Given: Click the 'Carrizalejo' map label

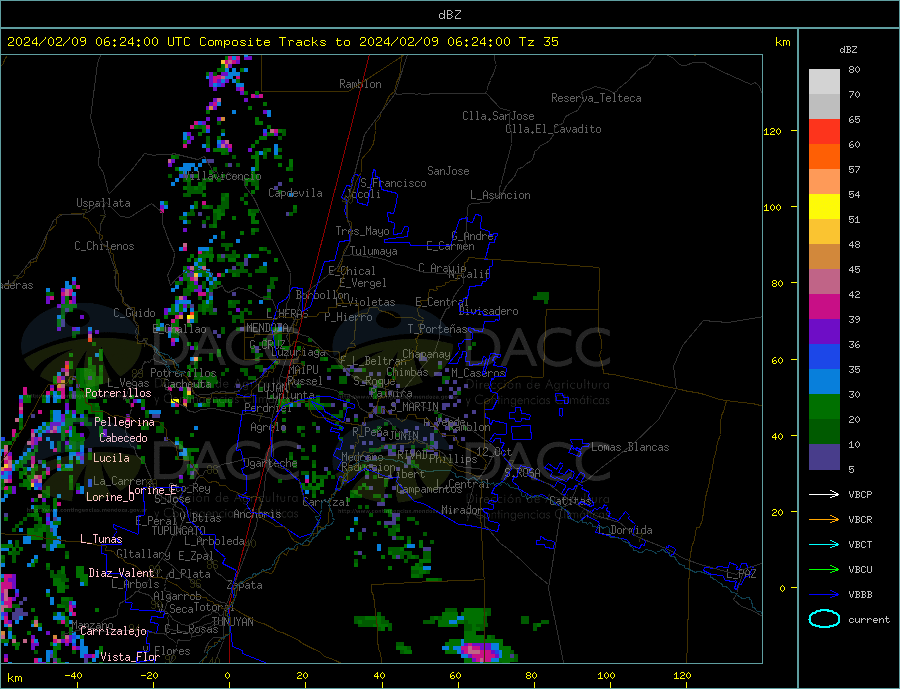Looking at the screenshot, I should (114, 632).
